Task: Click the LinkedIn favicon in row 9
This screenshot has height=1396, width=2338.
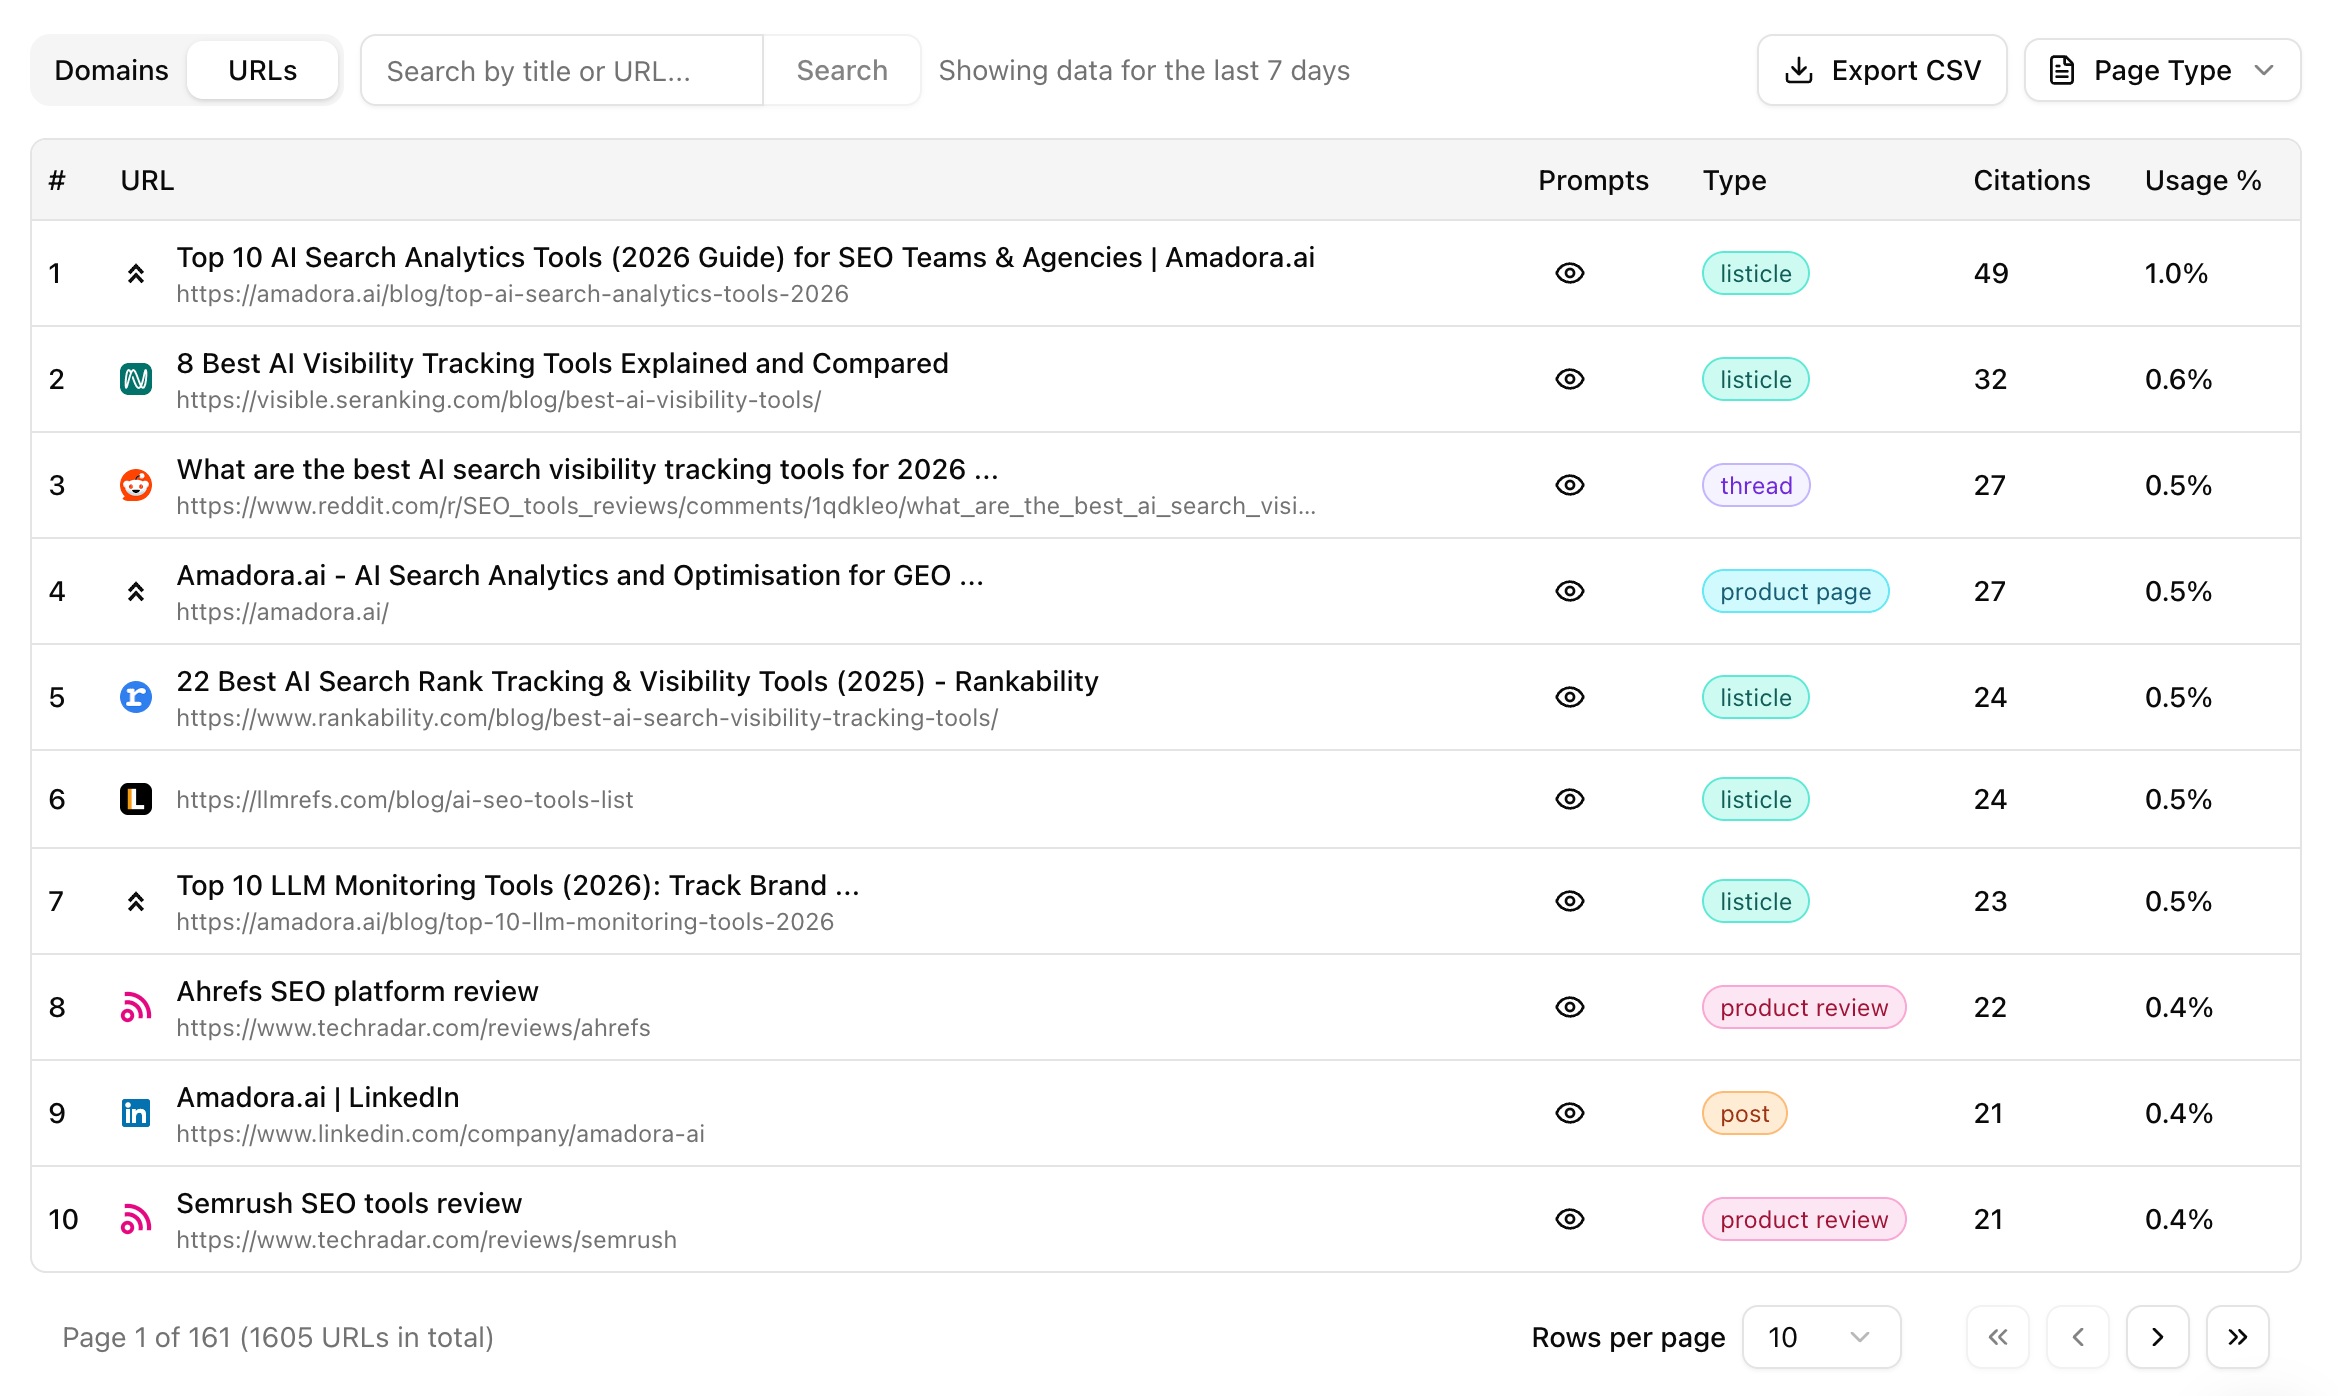Action: pos(136,1113)
